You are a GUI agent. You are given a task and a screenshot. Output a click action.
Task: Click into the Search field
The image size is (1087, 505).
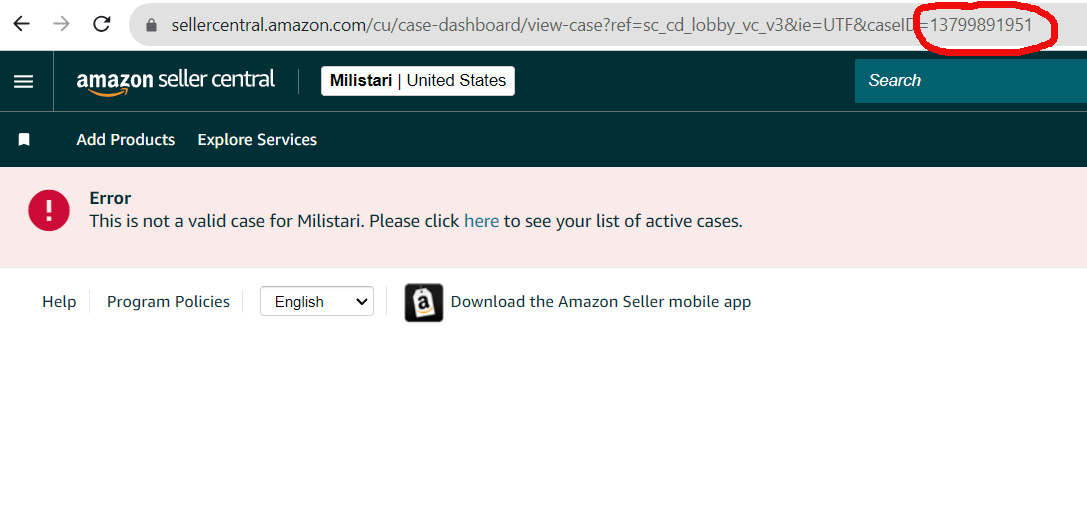[x=971, y=80]
